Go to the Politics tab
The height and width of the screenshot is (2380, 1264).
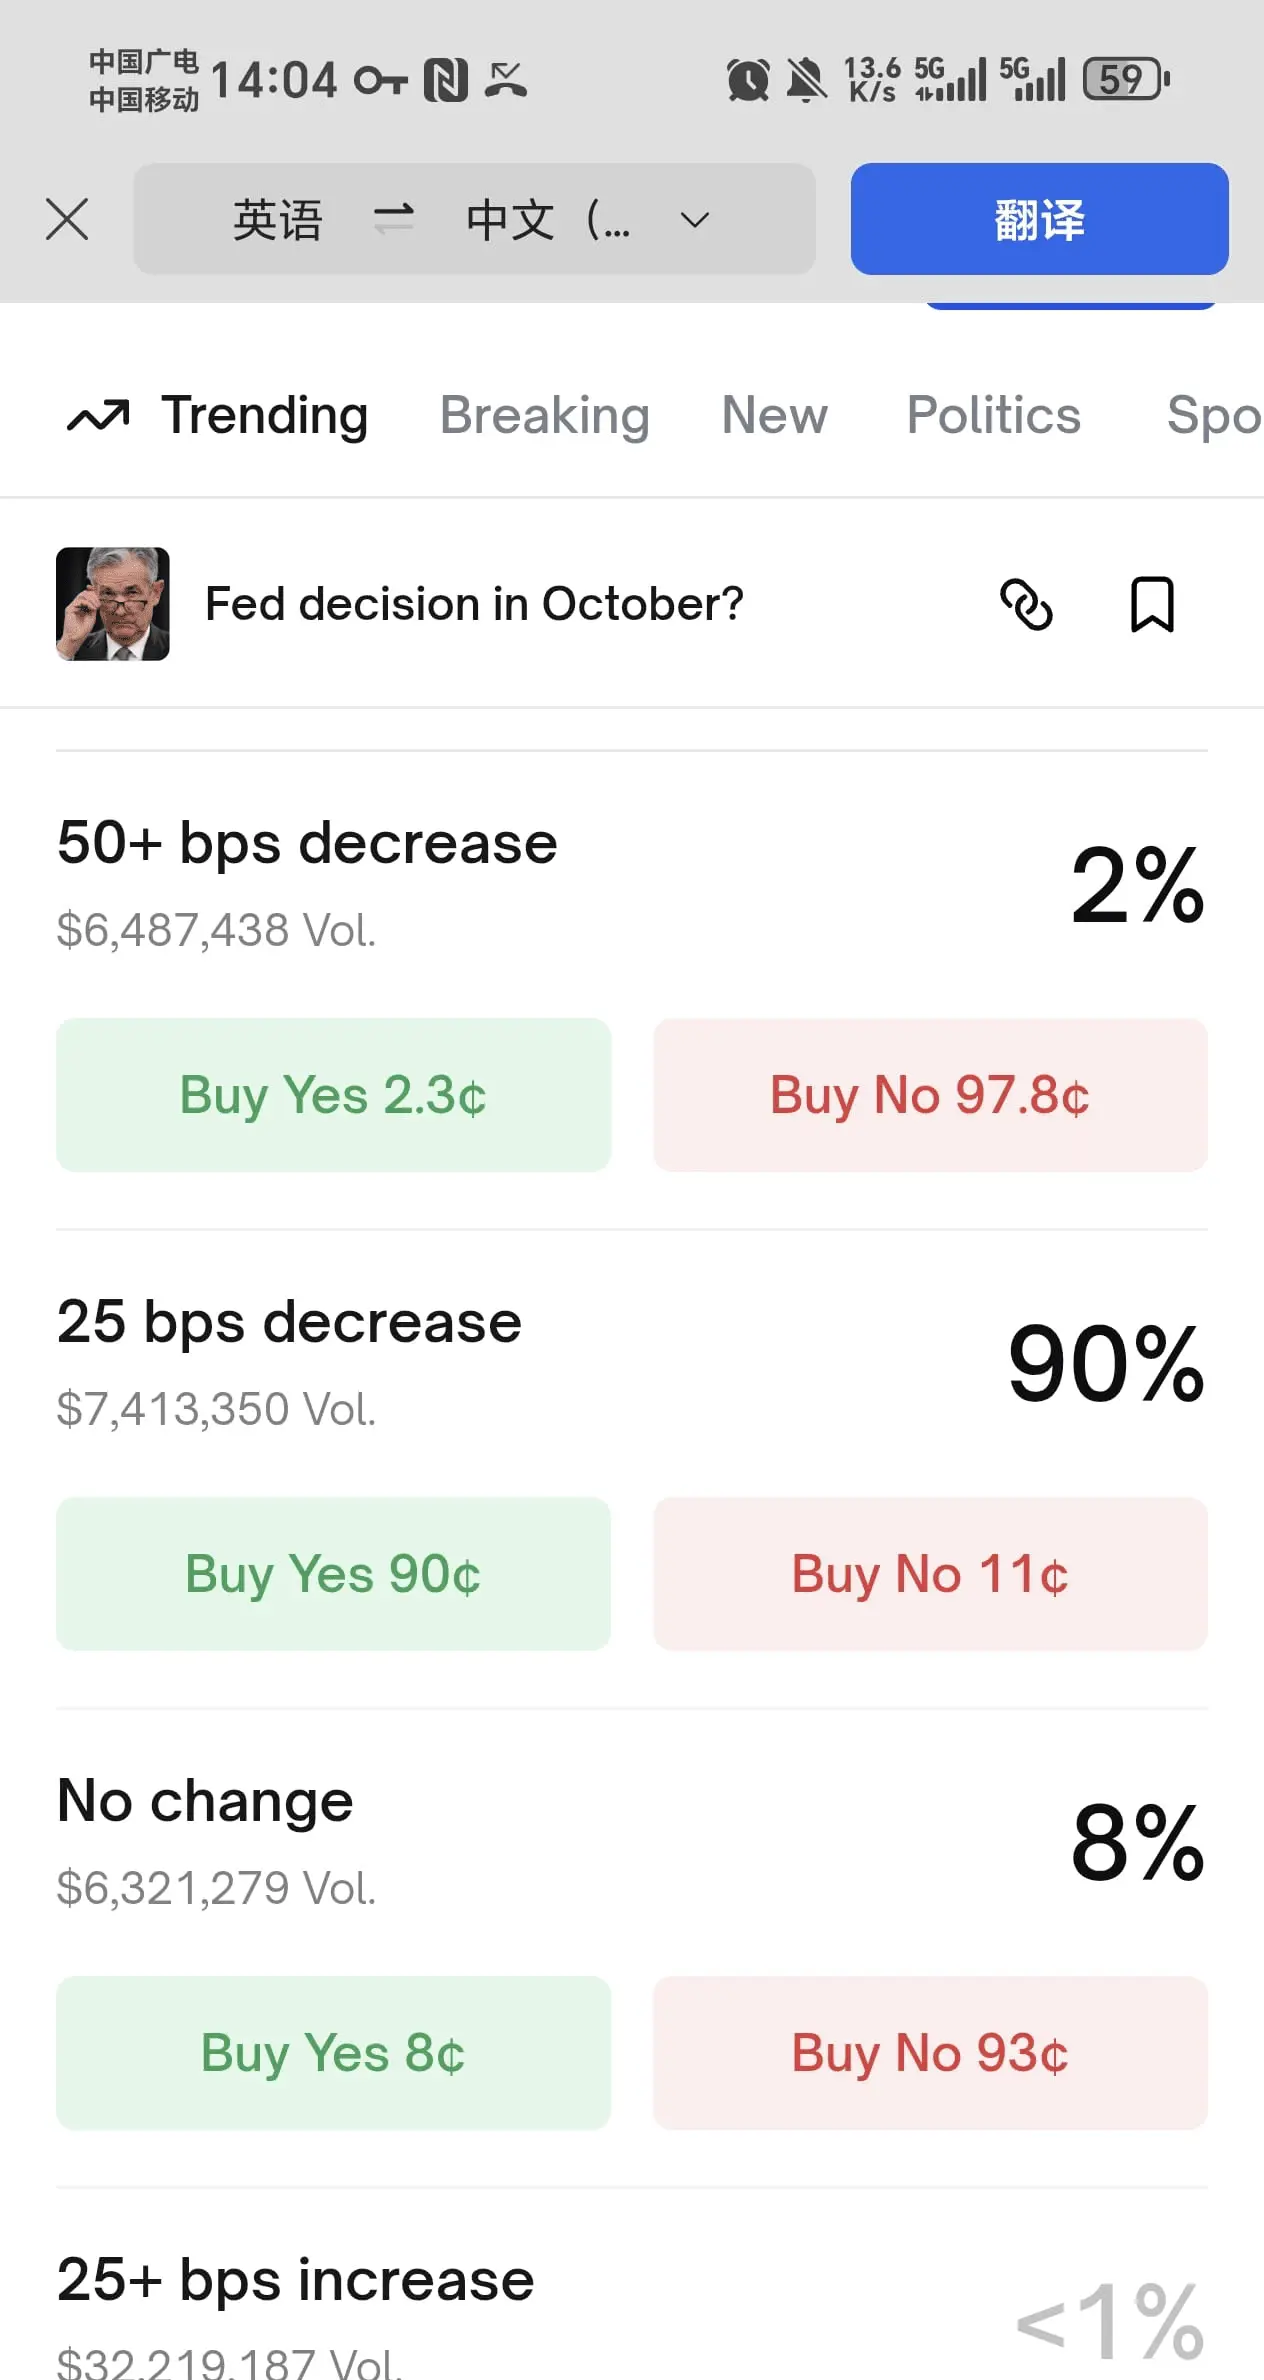(x=993, y=416)
